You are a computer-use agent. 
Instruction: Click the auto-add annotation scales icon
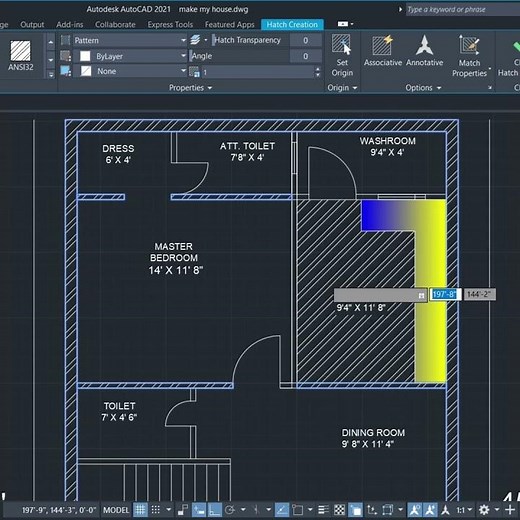tap(430, 509)
